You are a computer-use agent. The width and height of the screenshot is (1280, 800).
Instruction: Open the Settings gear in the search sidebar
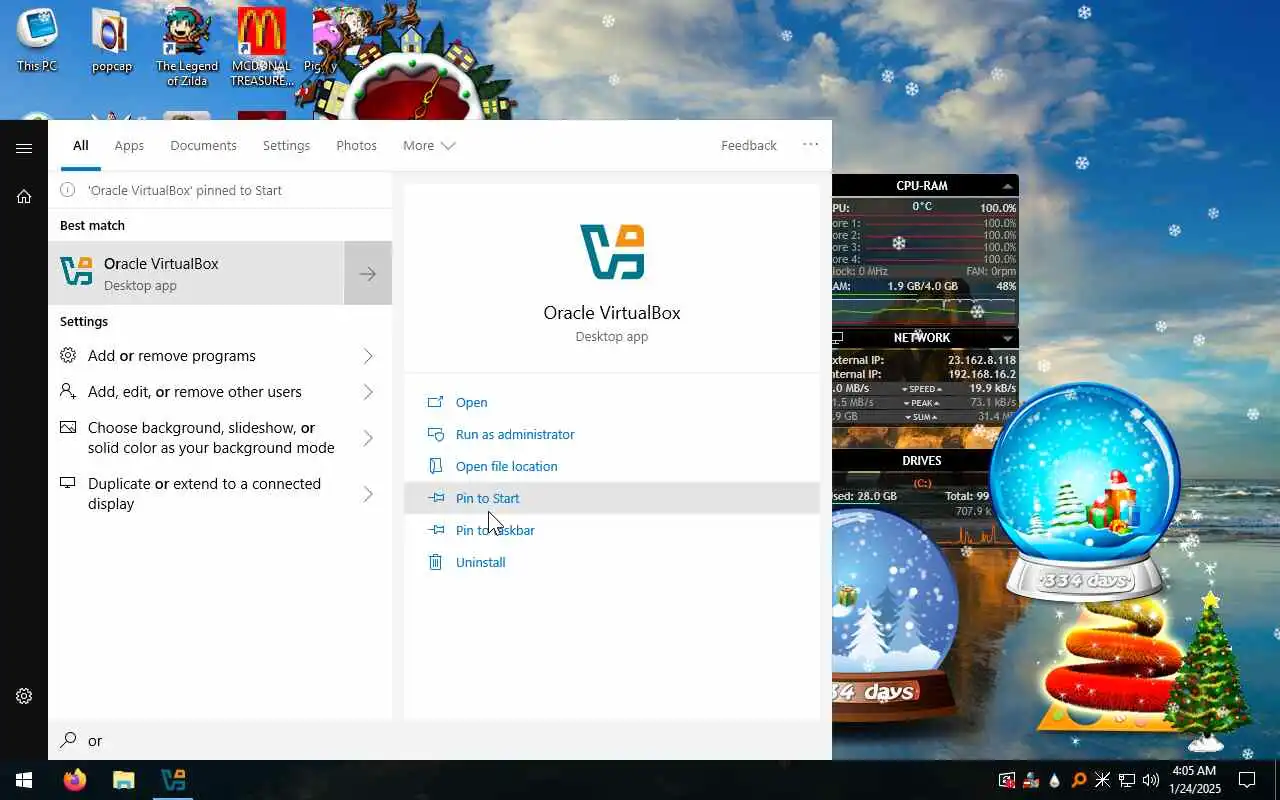click(x=24, y=696)
